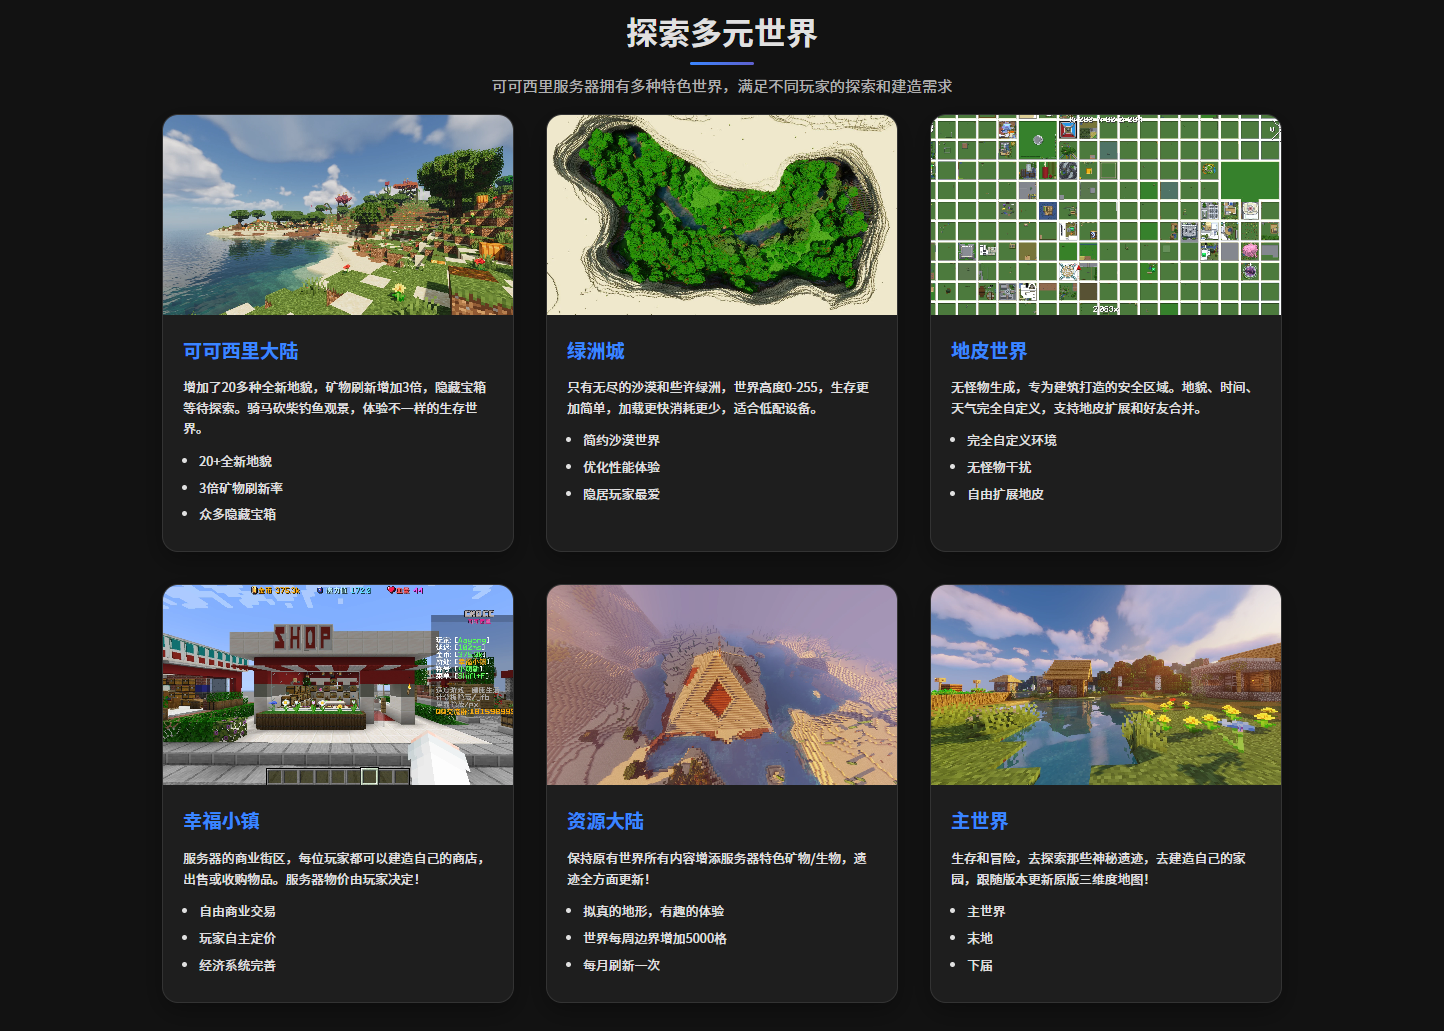The width and height of the screenshot is (1444, 1031).
Task: Open the 绿洲城 card heading
Action: click(596, 351)
